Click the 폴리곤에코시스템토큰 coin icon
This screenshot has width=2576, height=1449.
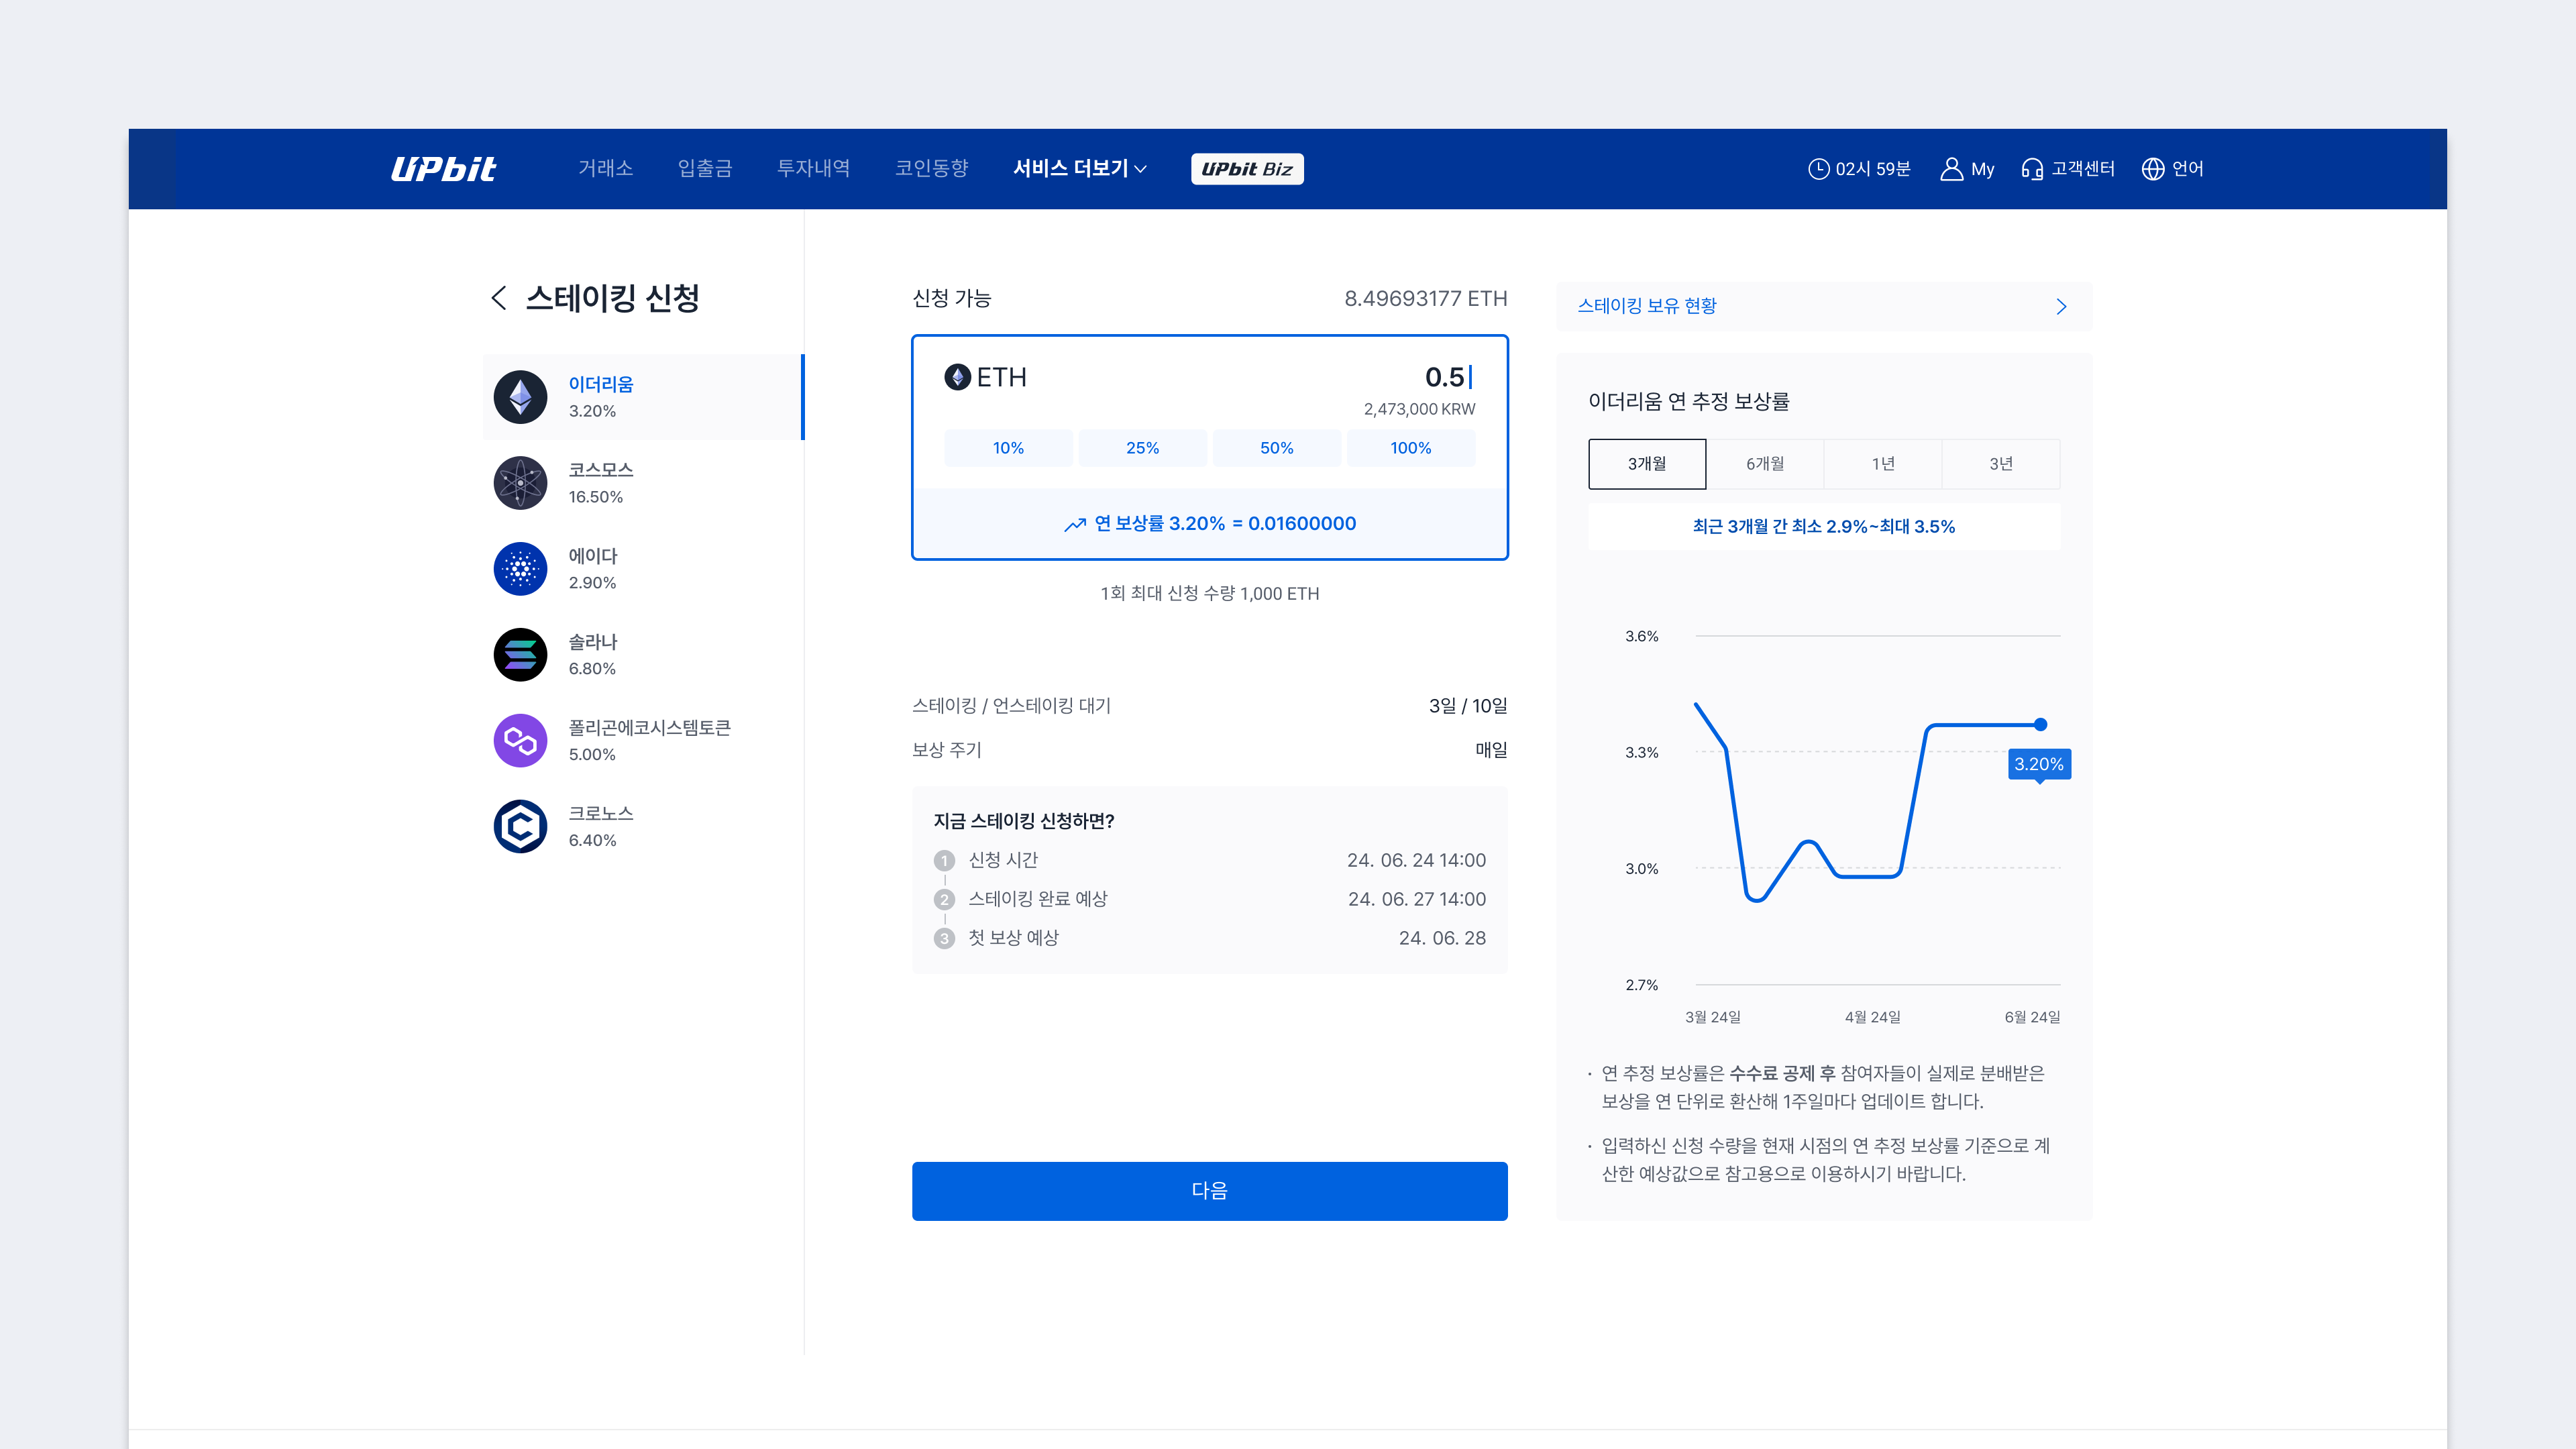(x=520, y=740)
